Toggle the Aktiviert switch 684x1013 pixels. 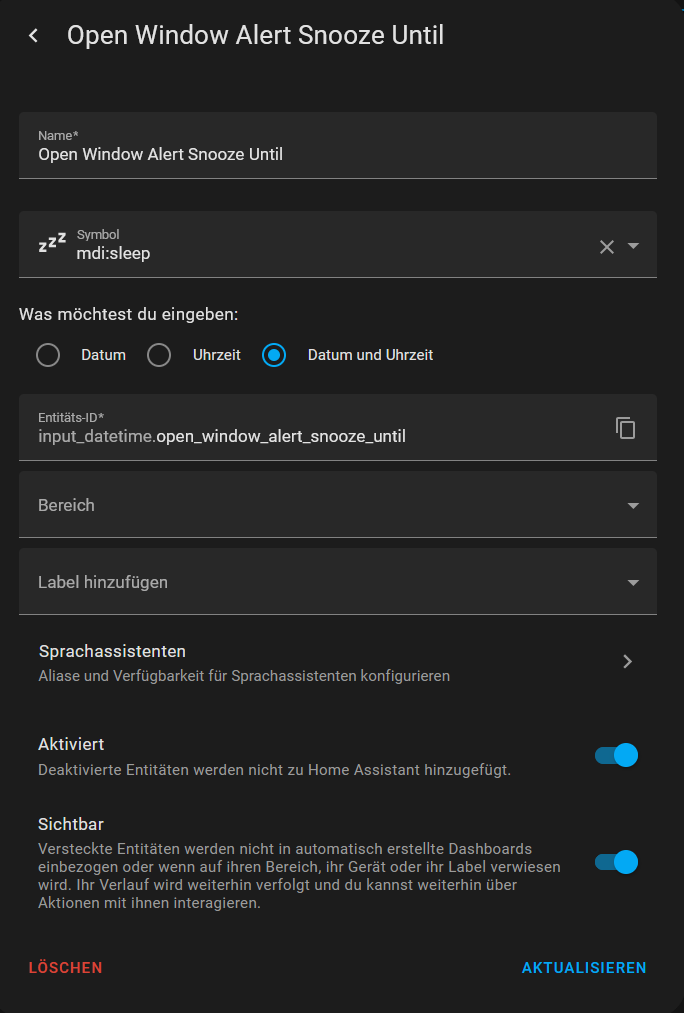[616, 755]
